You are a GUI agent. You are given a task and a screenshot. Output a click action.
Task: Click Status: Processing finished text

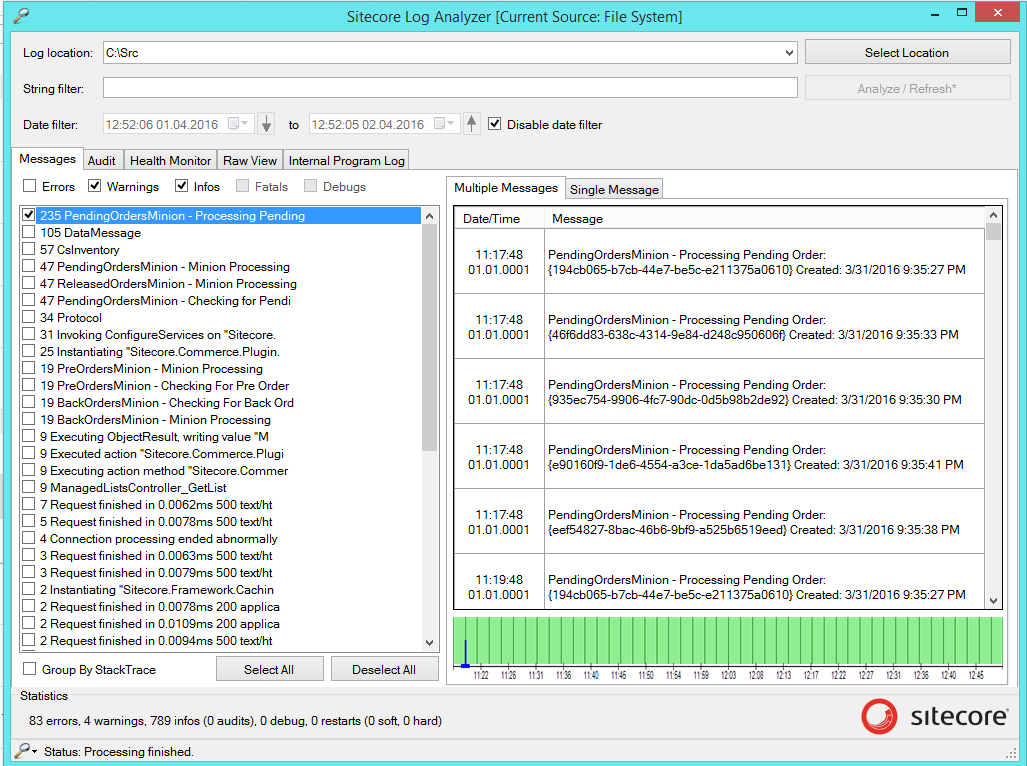(119, 751)
